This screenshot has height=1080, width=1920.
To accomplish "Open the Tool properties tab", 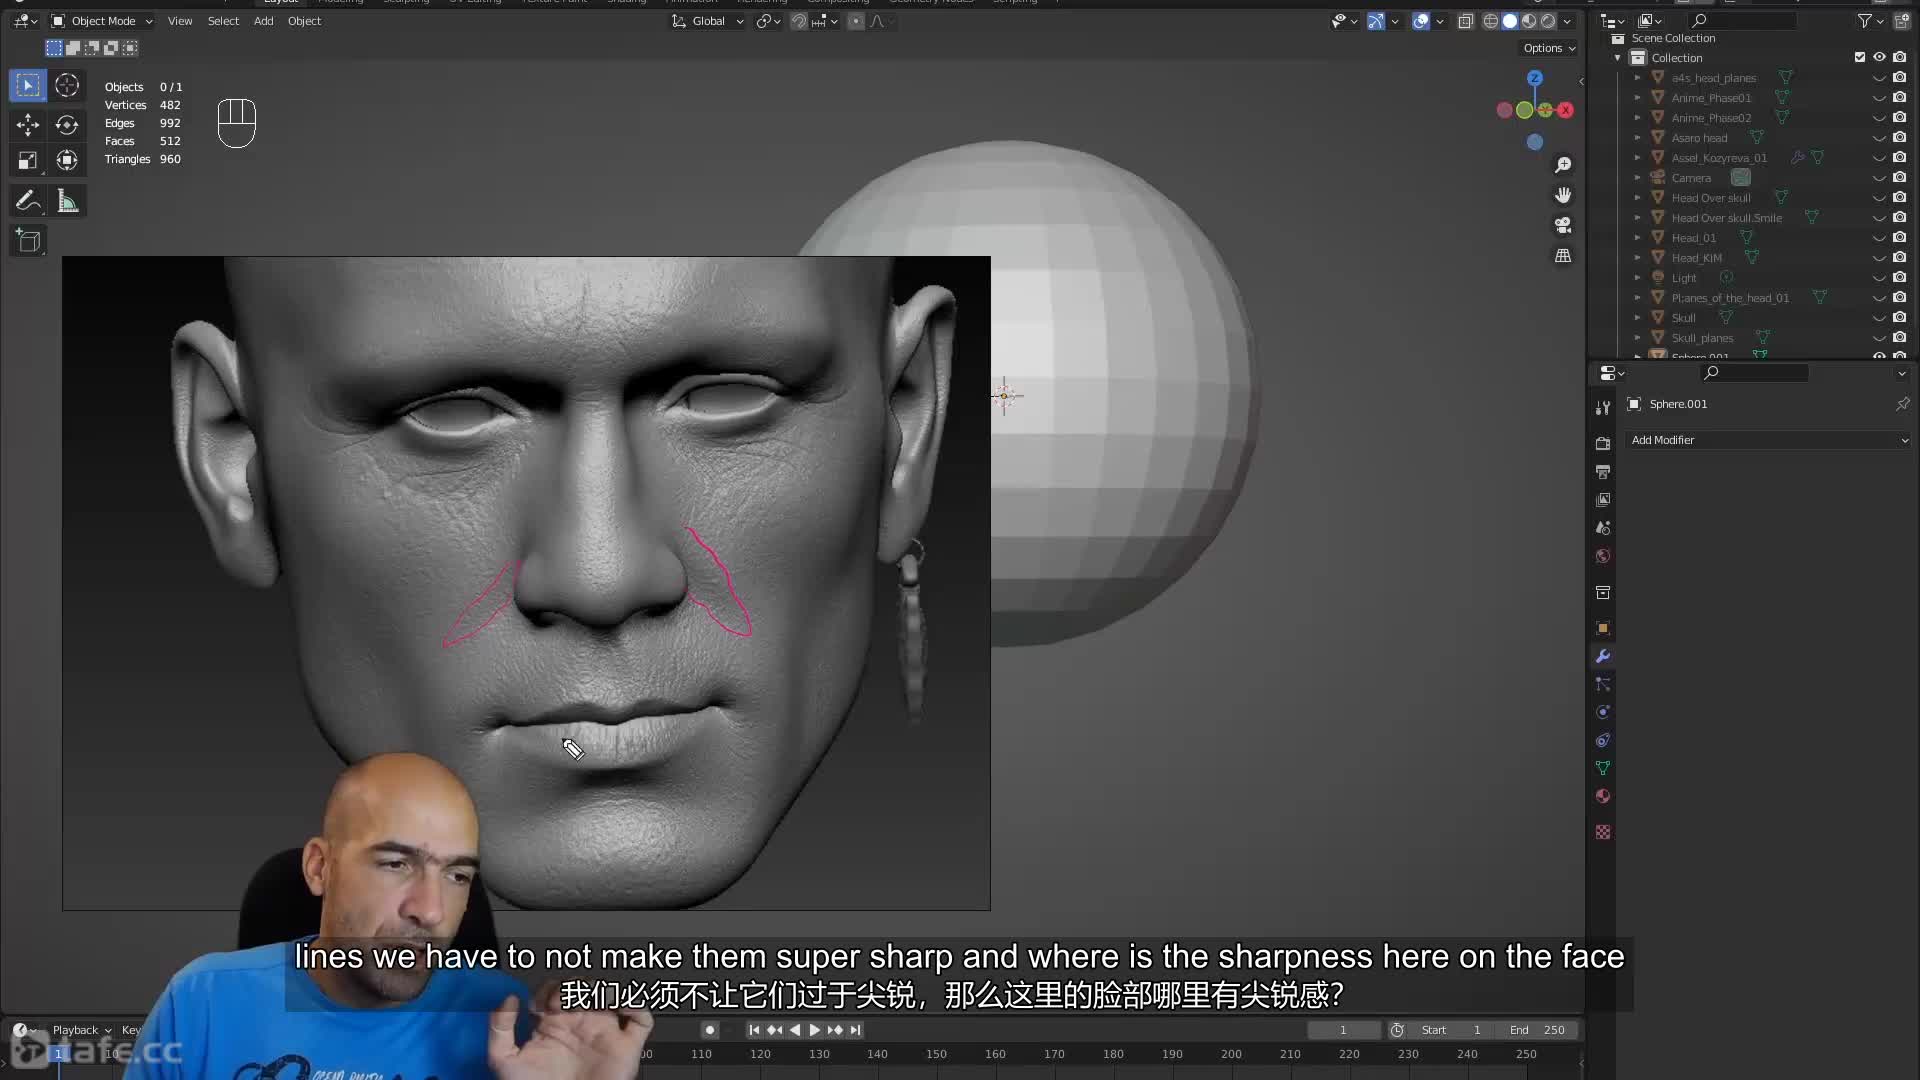I will (1603, 408).
